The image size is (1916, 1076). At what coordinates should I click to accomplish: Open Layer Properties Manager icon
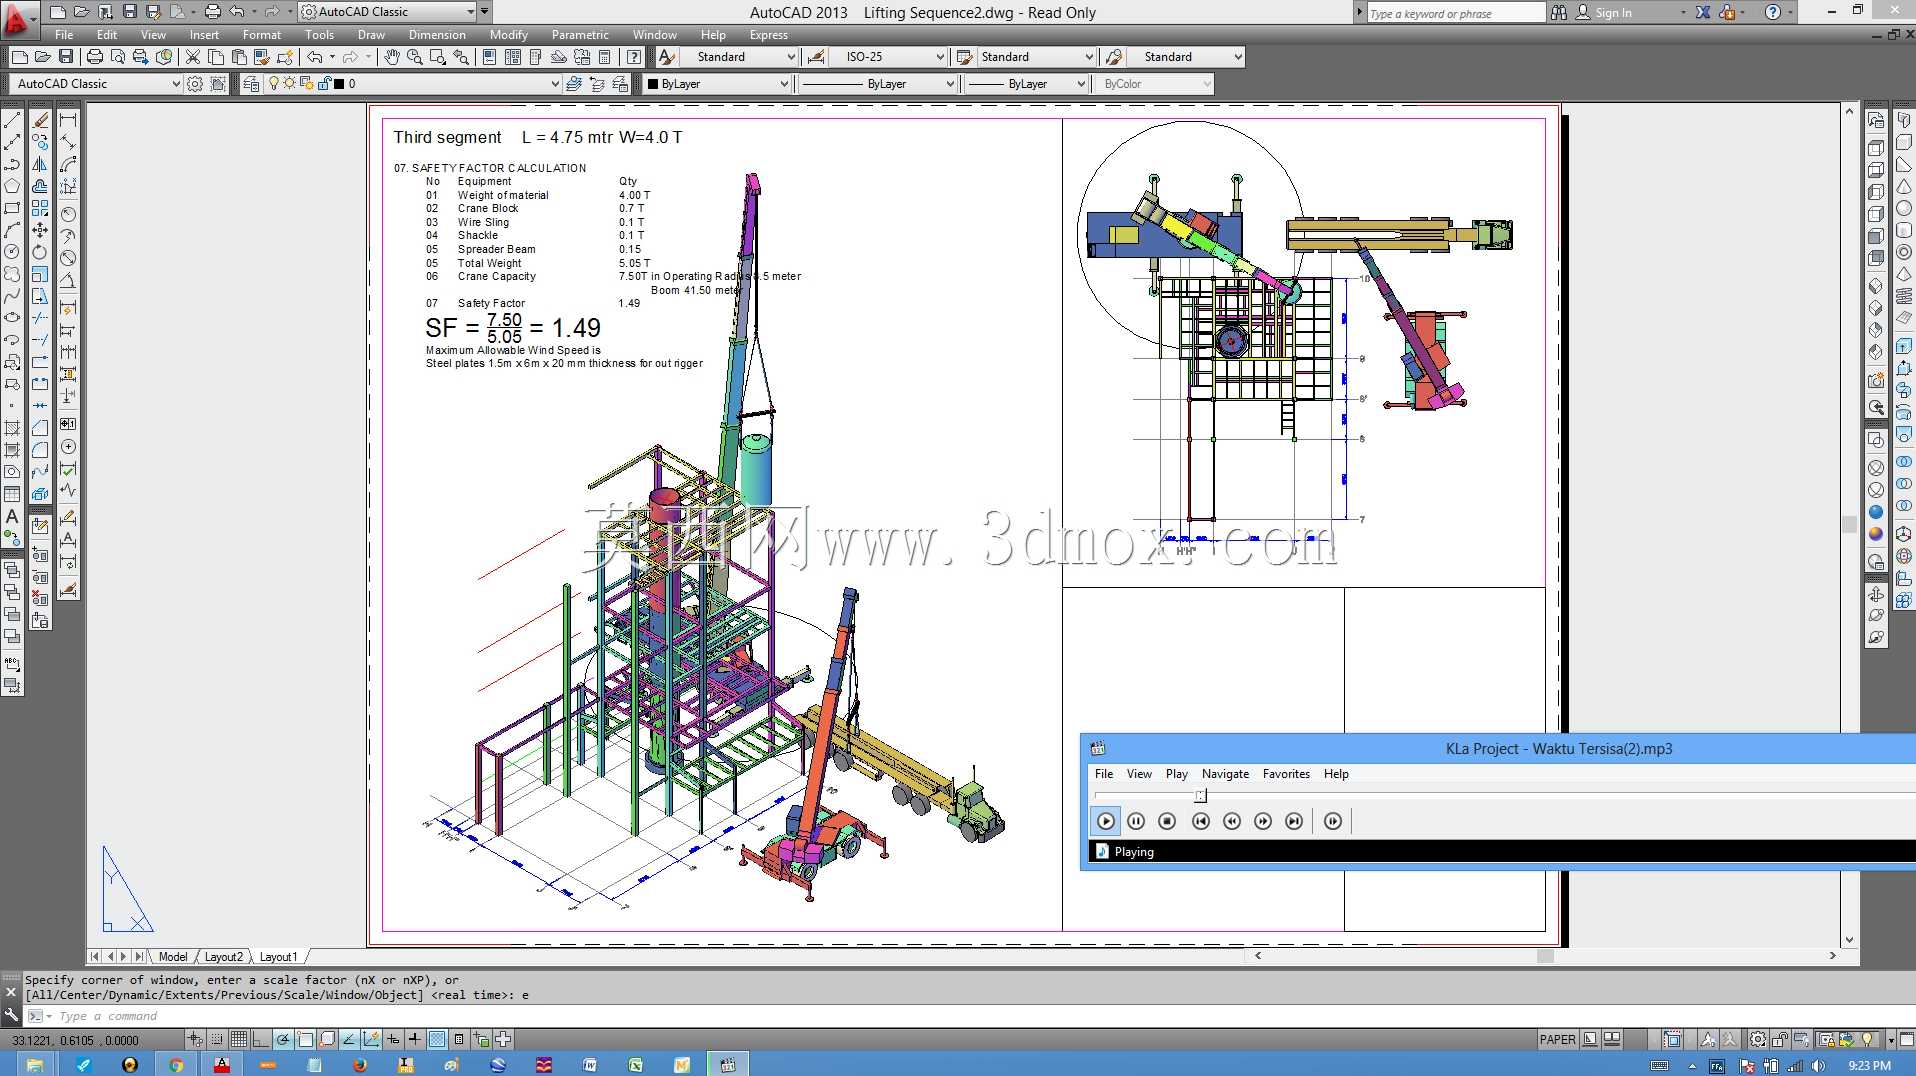click(x=251, y=84)
